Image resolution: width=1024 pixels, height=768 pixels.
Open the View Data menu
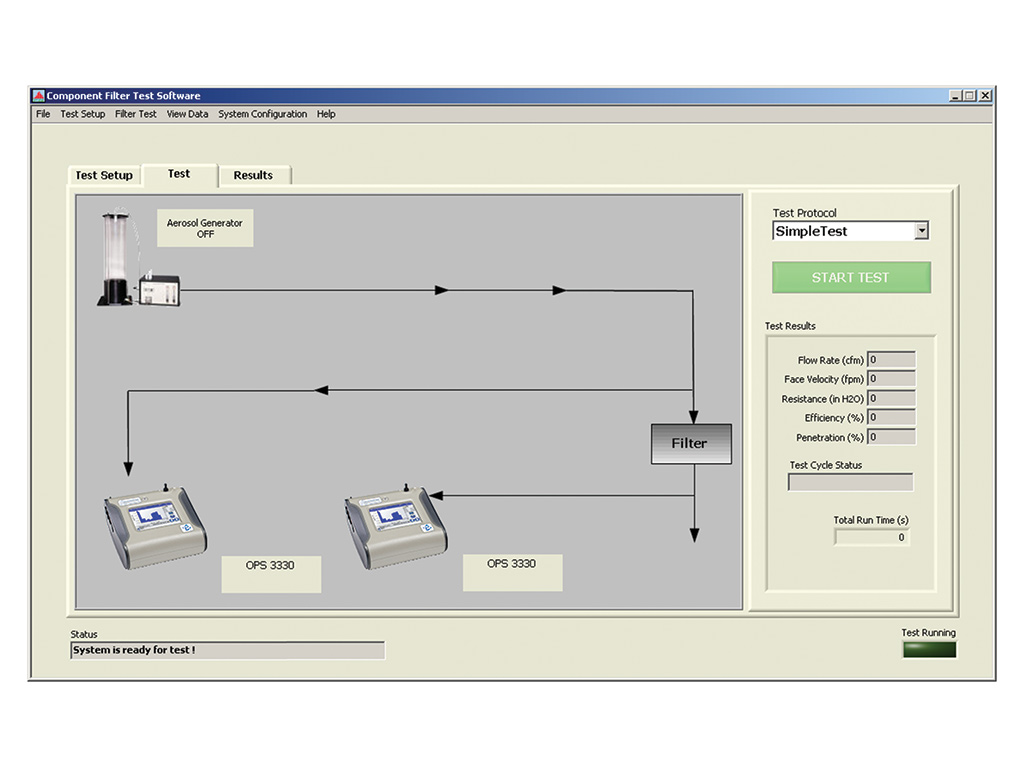tap(187, 114)
